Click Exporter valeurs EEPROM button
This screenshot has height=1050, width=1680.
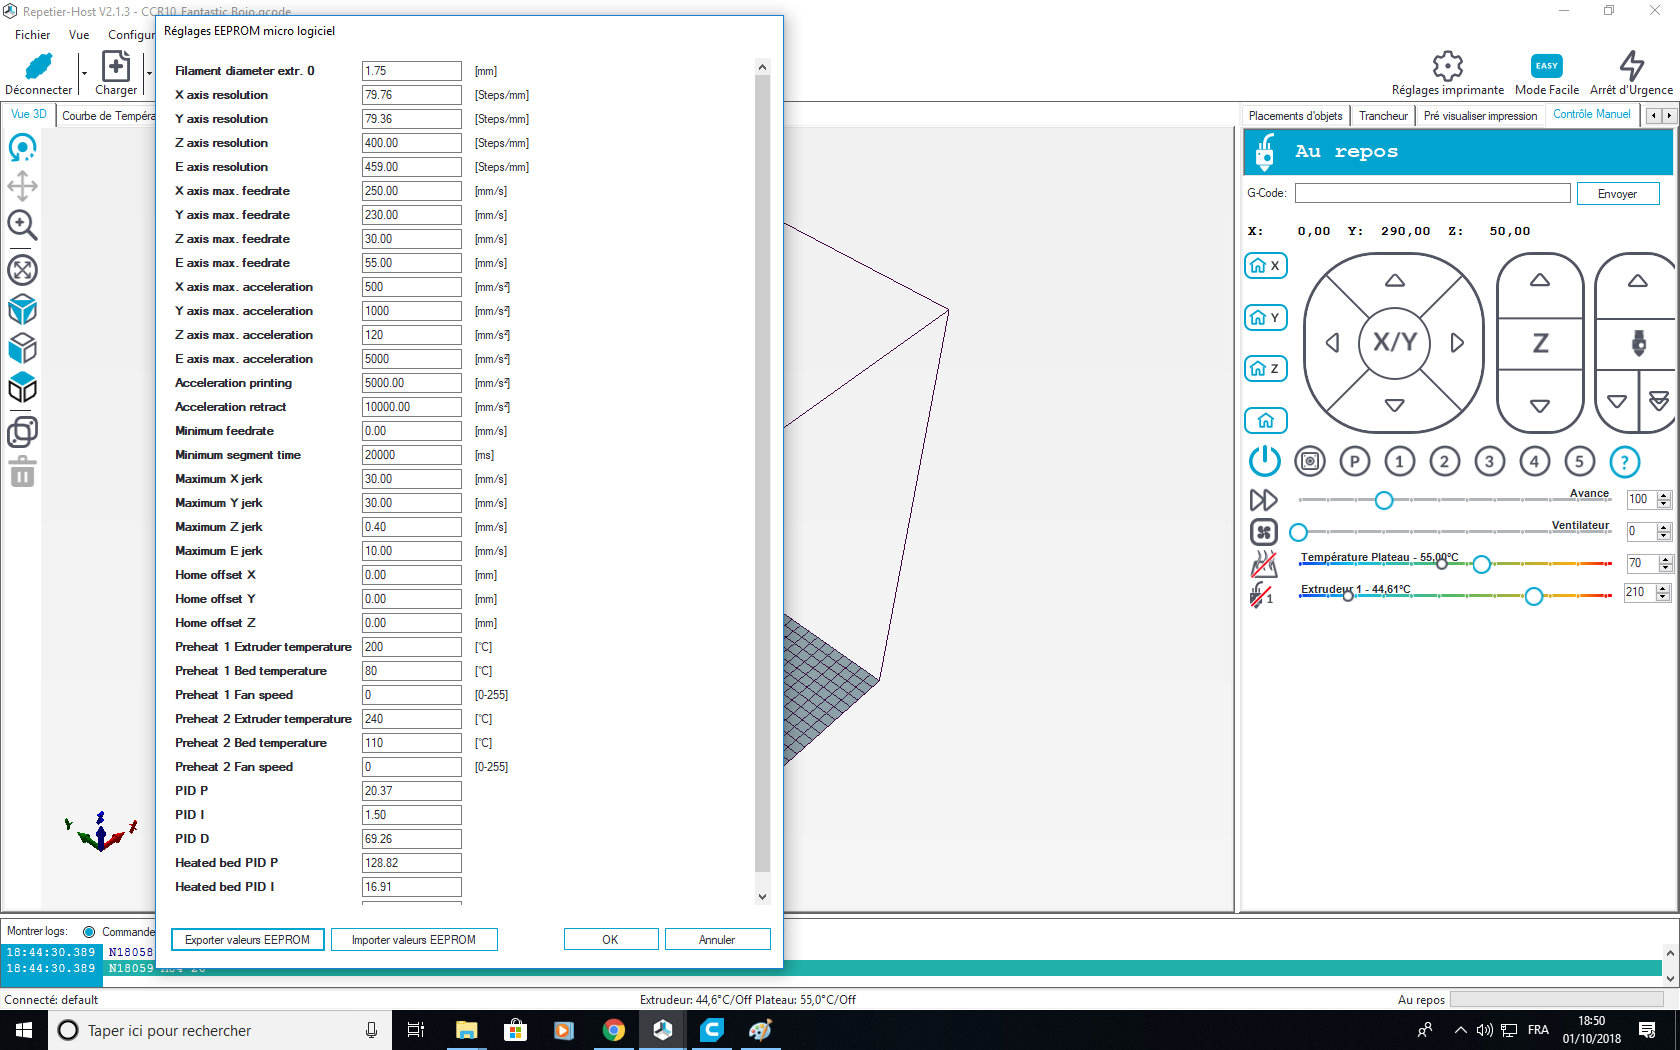coord(248,940)
